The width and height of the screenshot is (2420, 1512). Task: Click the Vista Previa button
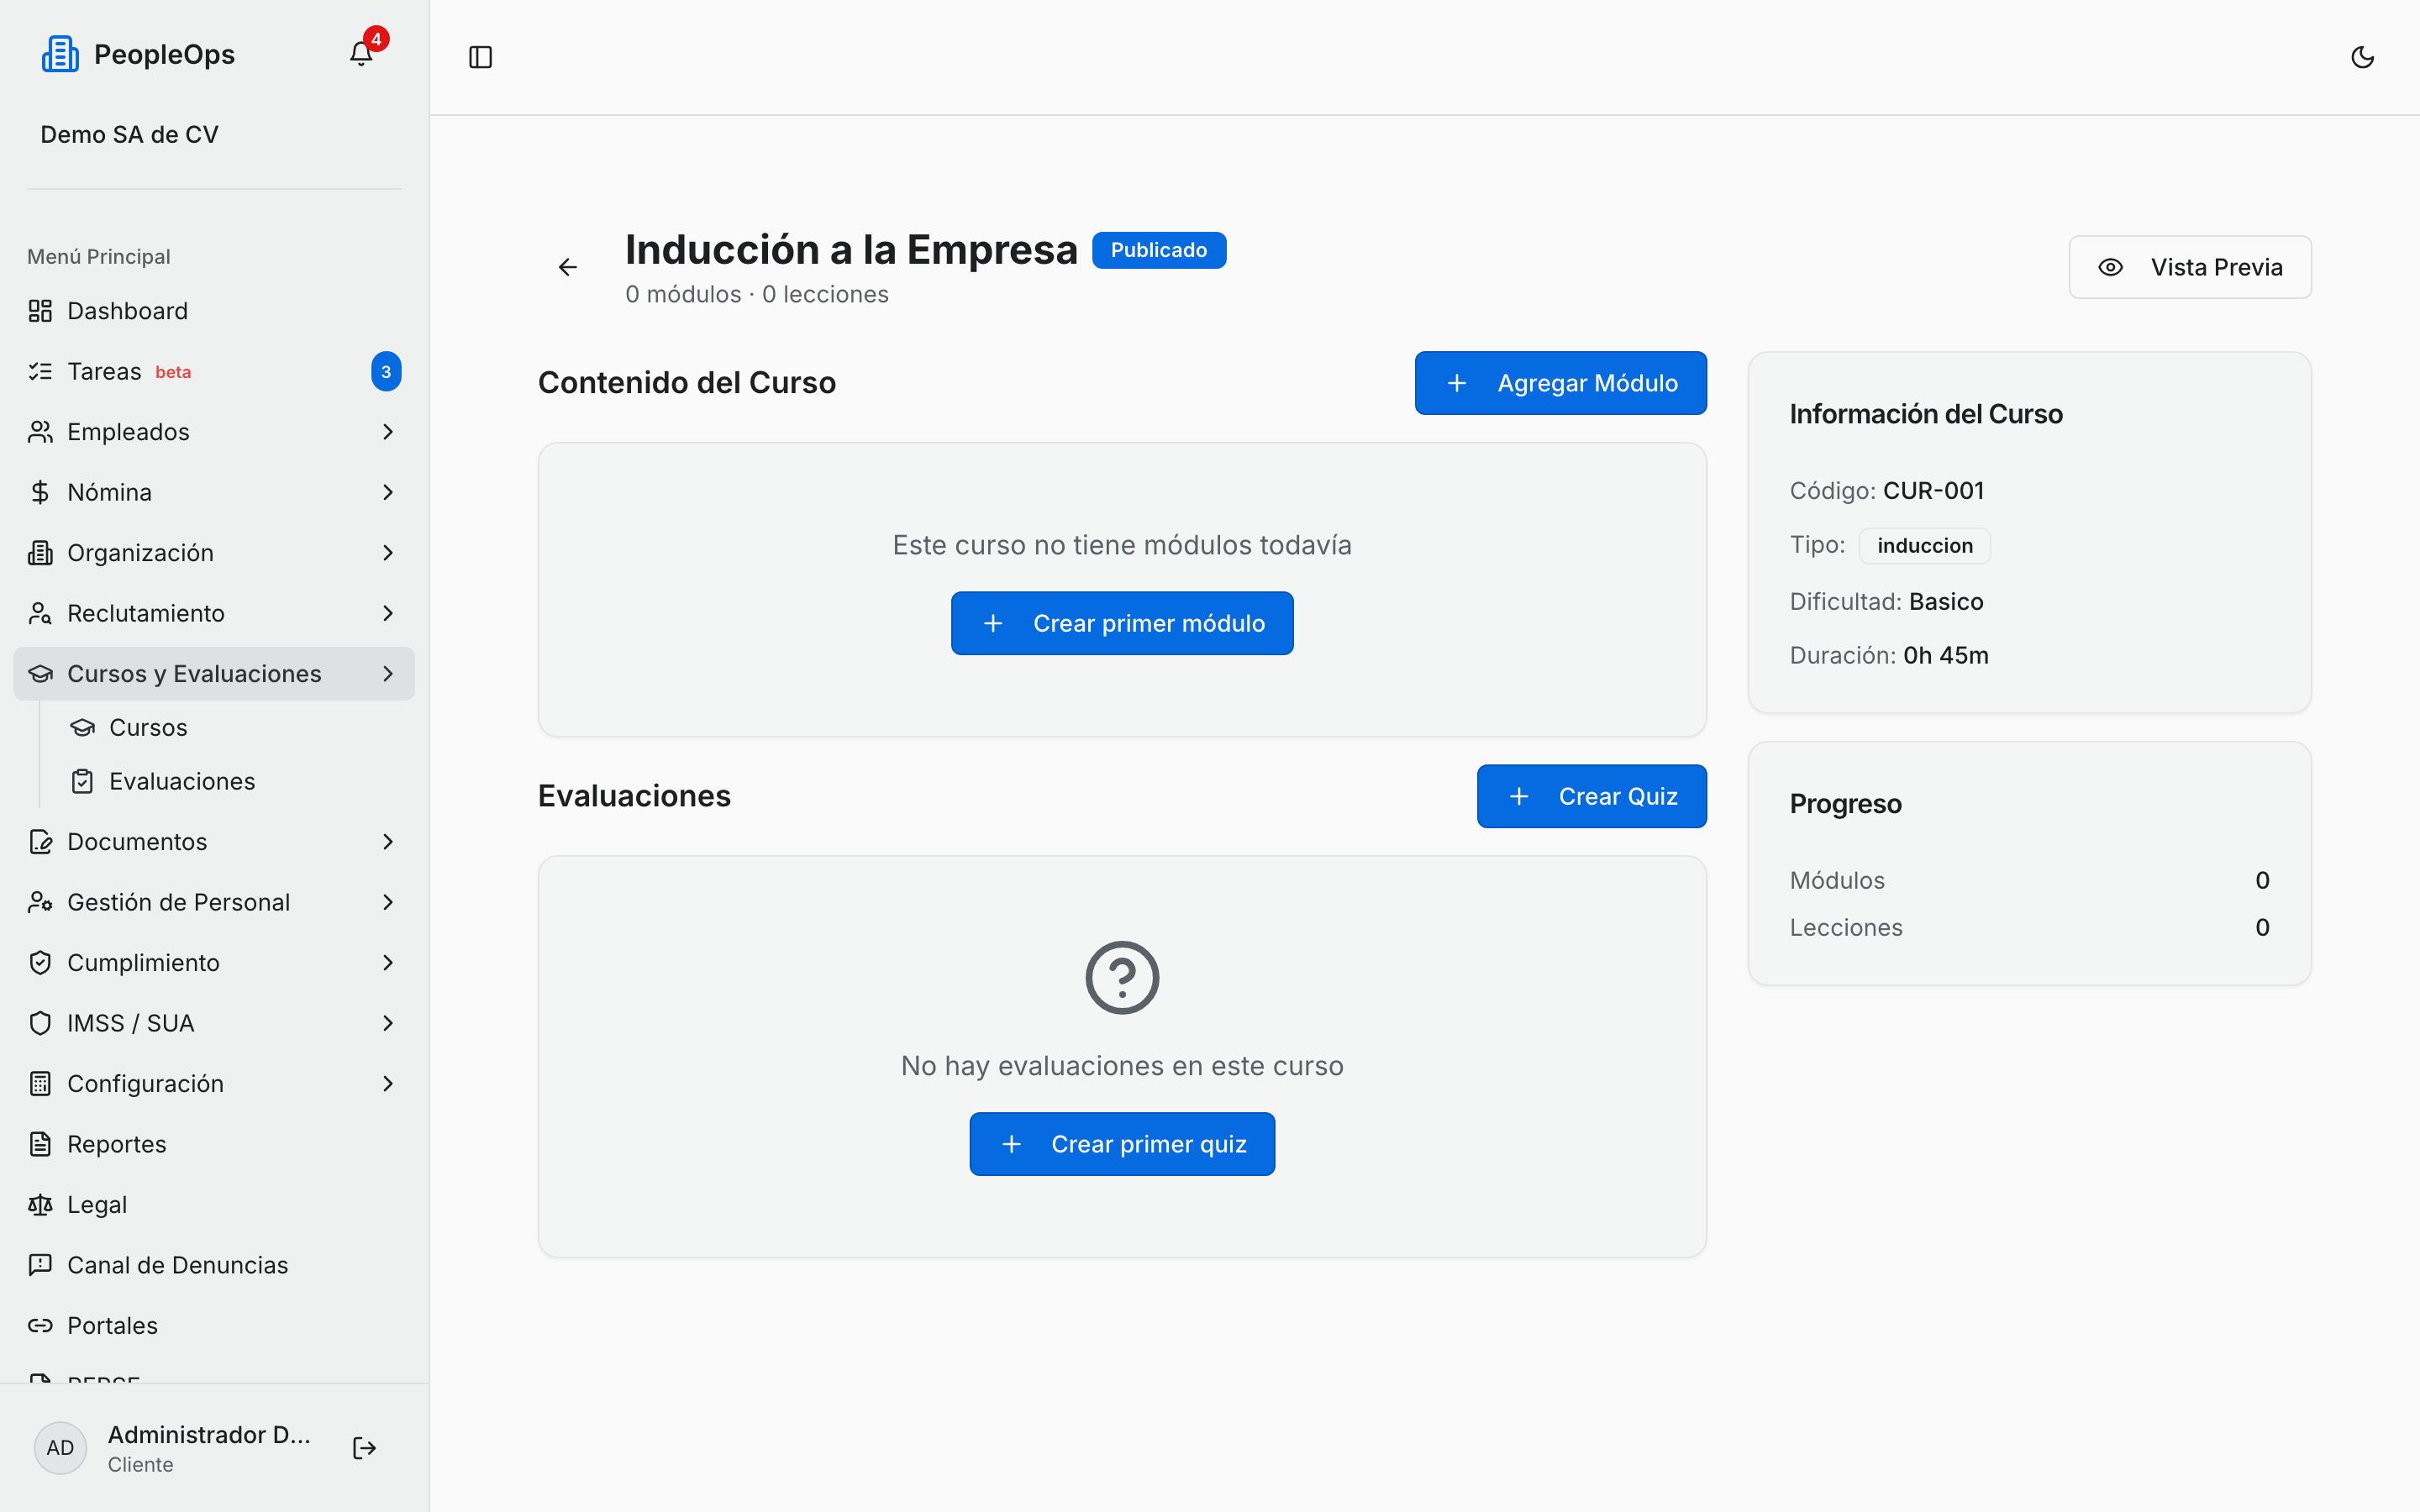click(x=2190, y=267)
